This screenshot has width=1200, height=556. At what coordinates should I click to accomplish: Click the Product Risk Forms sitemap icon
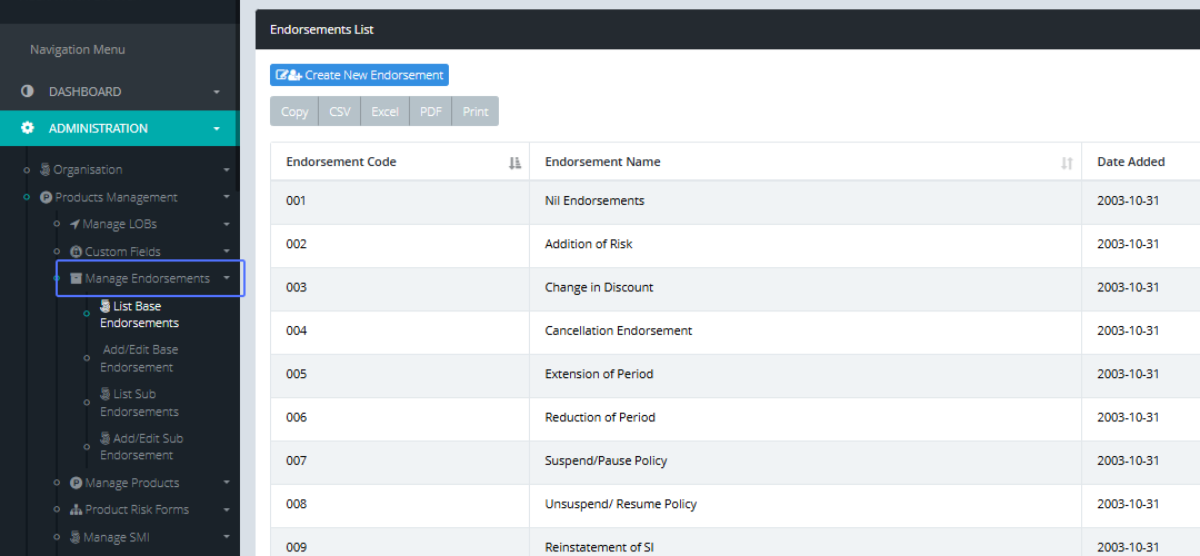point(76,510)
